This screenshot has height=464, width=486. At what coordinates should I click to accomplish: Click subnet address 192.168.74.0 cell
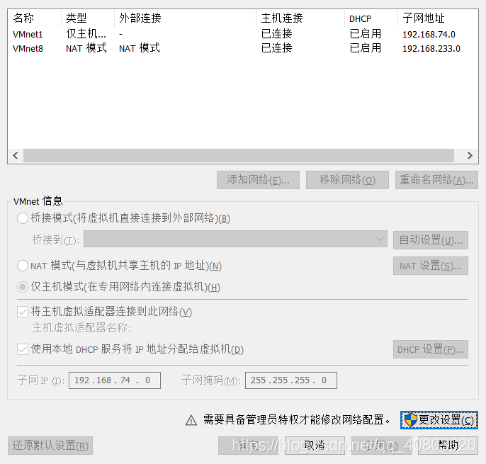[429, 34]
